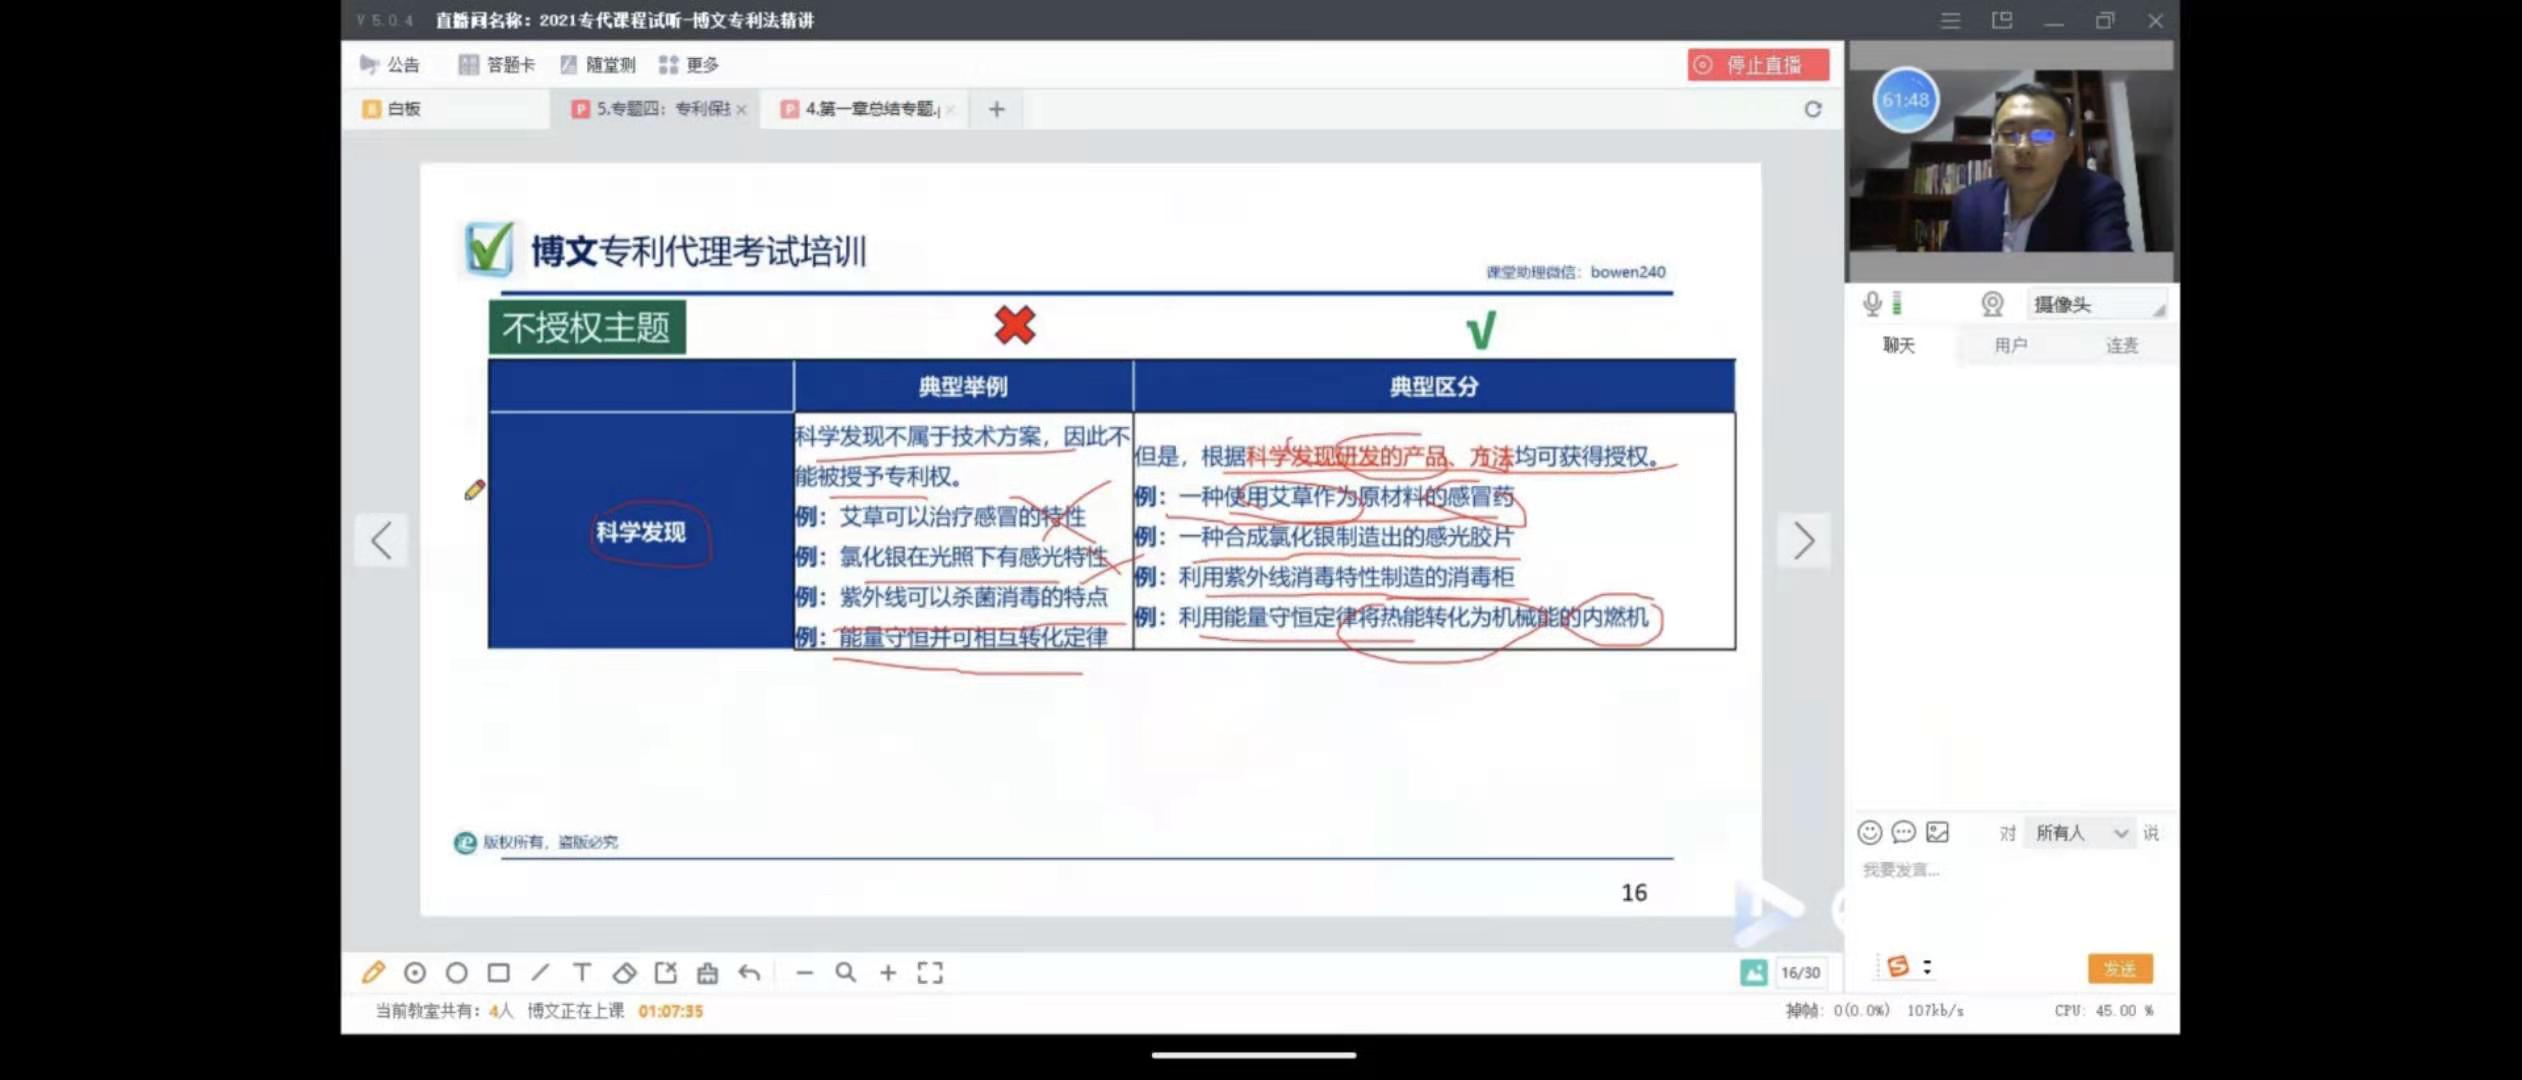Toggle the microphone on or off
The height and width of the screenshot is (1080, 2522).
pyautogui.click(x=1872, y=303)
